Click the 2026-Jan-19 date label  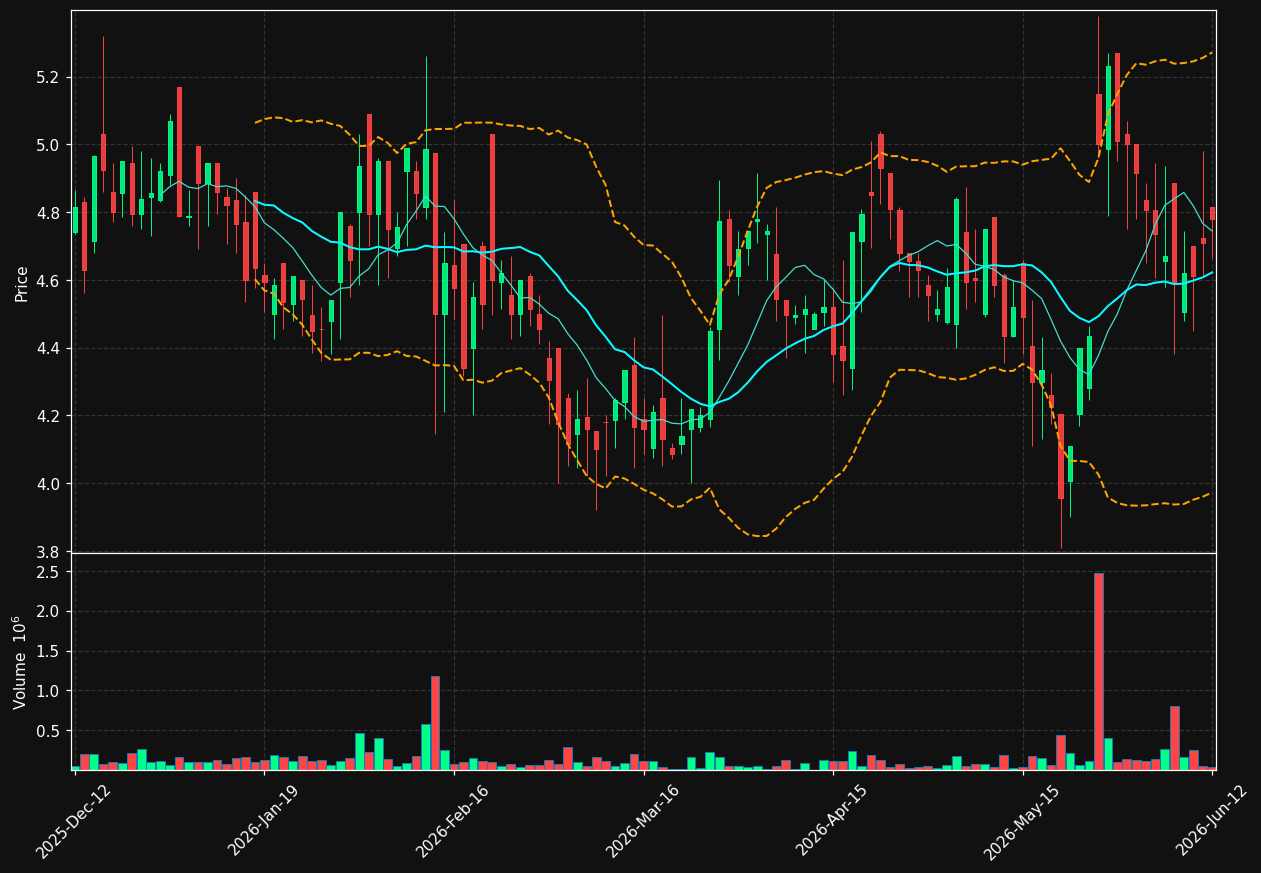click(263, 821)
